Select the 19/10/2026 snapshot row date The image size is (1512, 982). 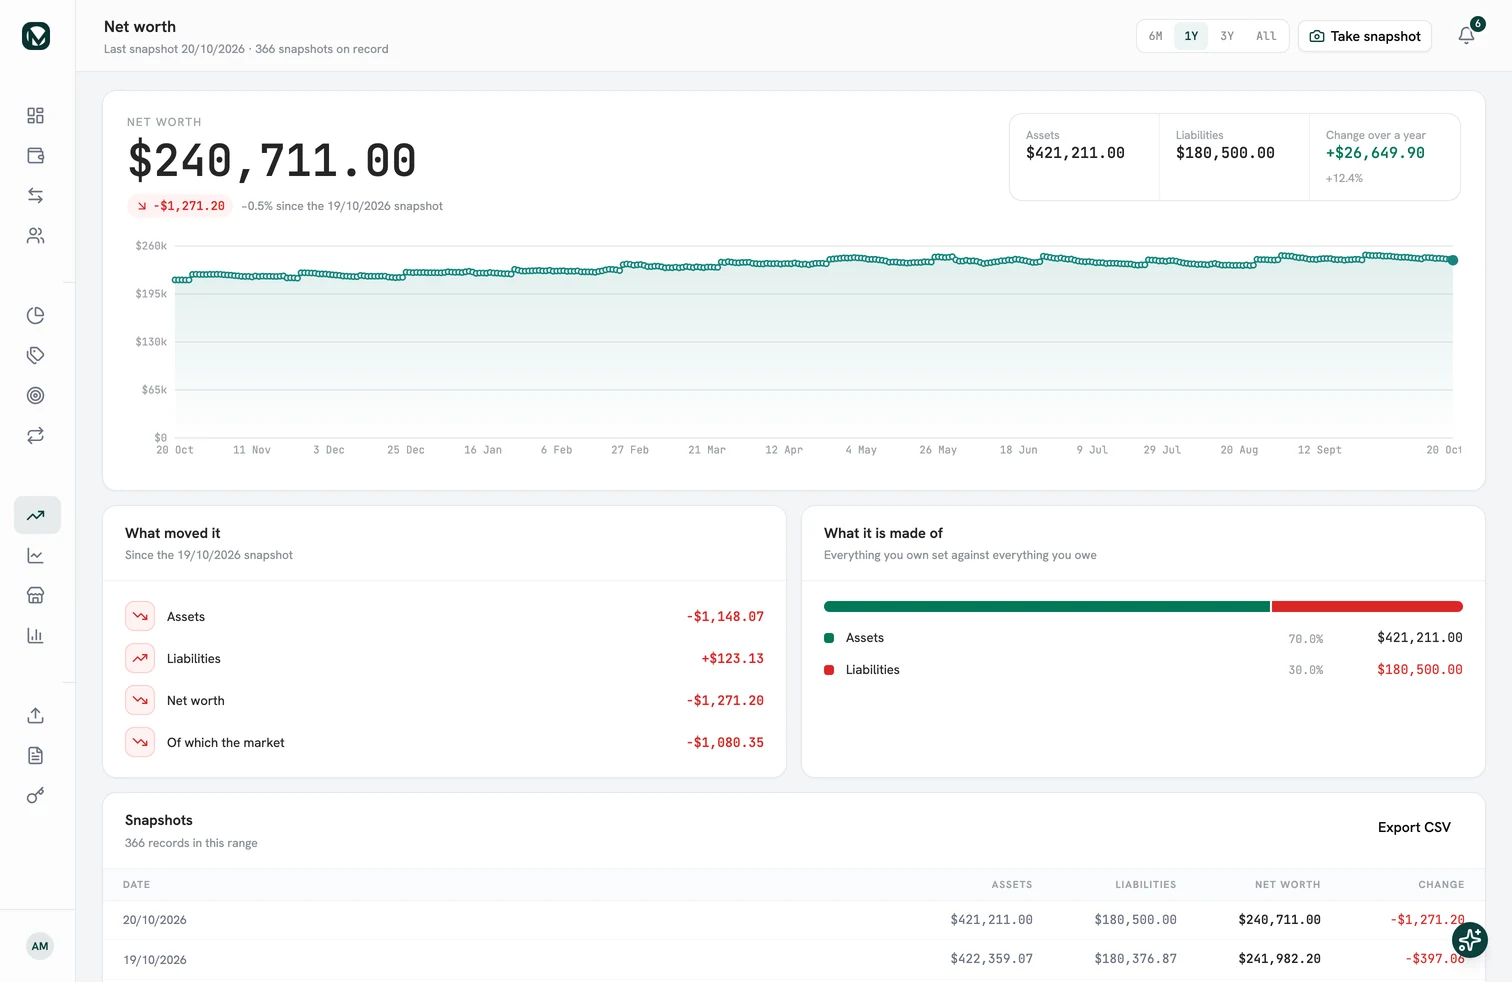coord(155,960)
